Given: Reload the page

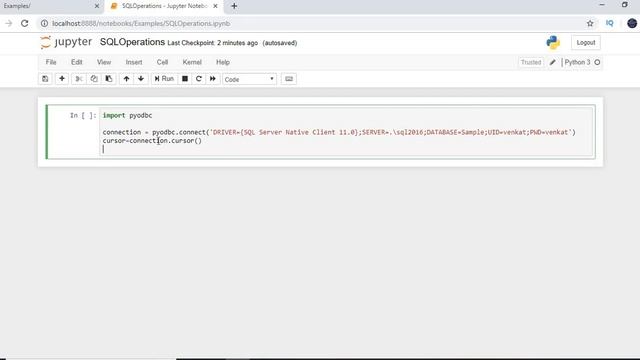Looking at the screenshot, I should pyautogui.click(x=24, y=23).
